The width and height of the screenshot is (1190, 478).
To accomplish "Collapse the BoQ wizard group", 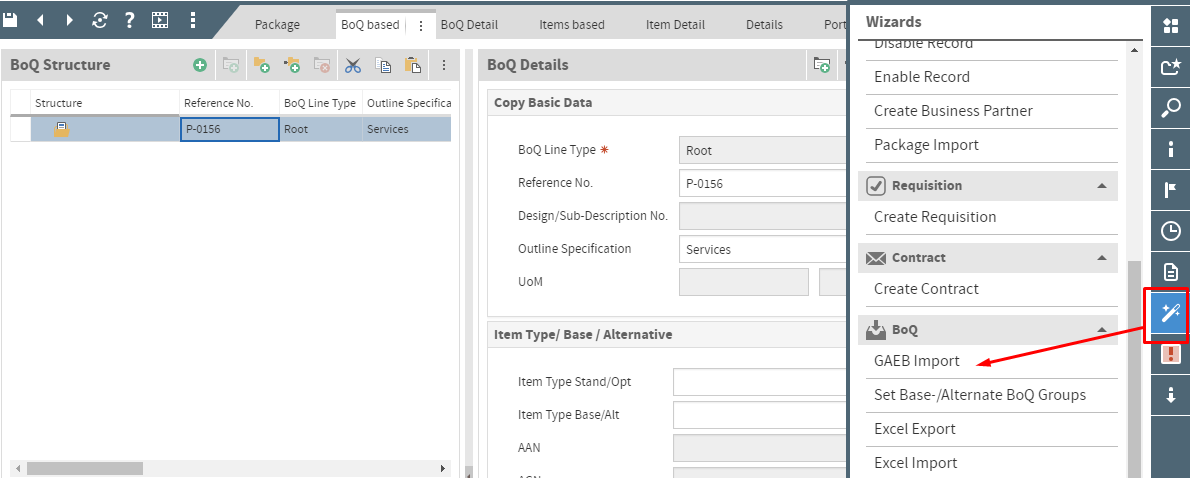I will 1102,330.
